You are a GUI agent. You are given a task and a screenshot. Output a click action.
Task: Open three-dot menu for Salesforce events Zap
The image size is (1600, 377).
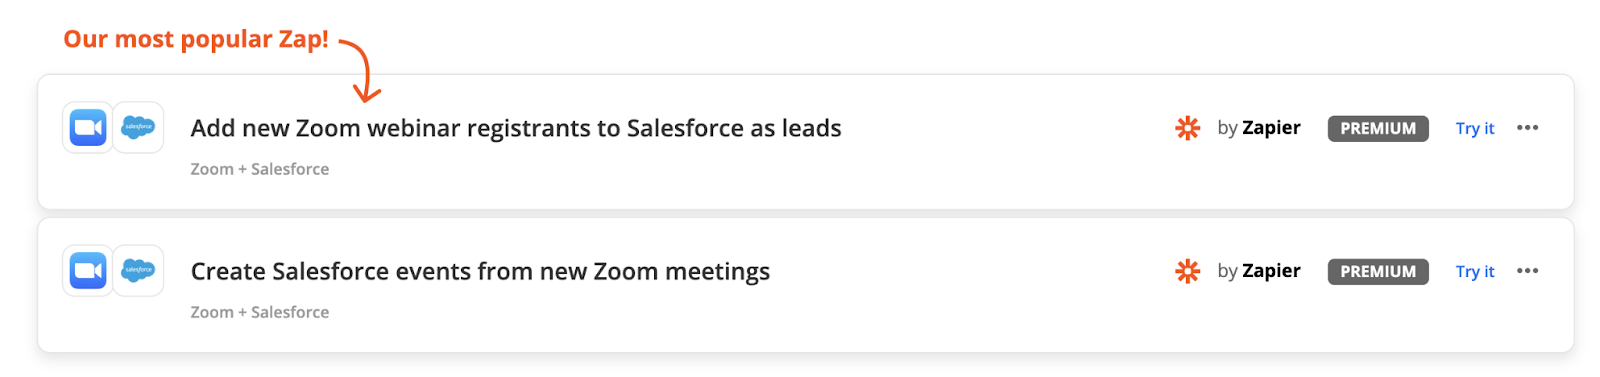click(x=1527, y=271)
